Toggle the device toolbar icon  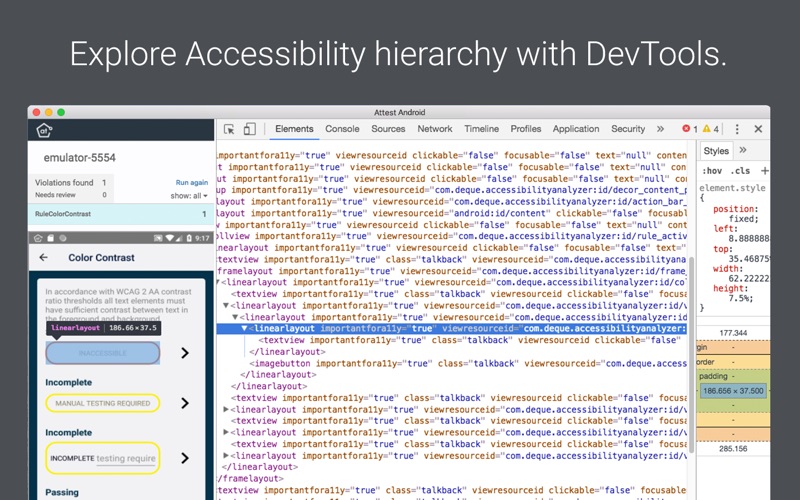point(249,129)
